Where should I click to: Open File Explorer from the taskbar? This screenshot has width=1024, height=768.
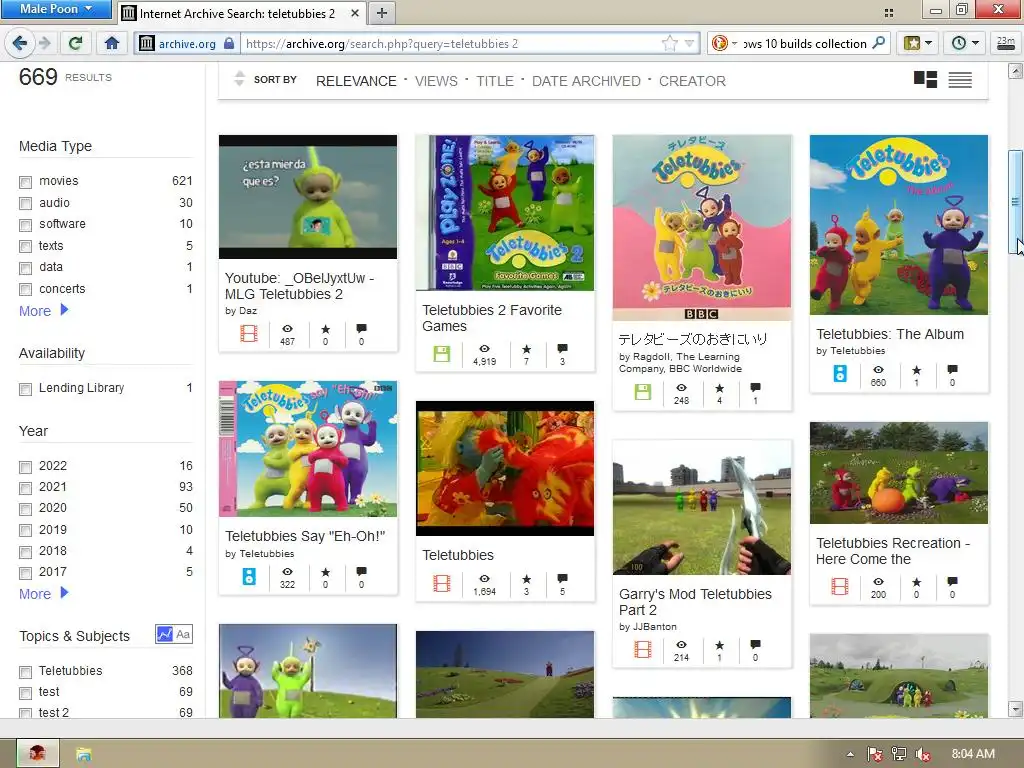pos(84,754)
